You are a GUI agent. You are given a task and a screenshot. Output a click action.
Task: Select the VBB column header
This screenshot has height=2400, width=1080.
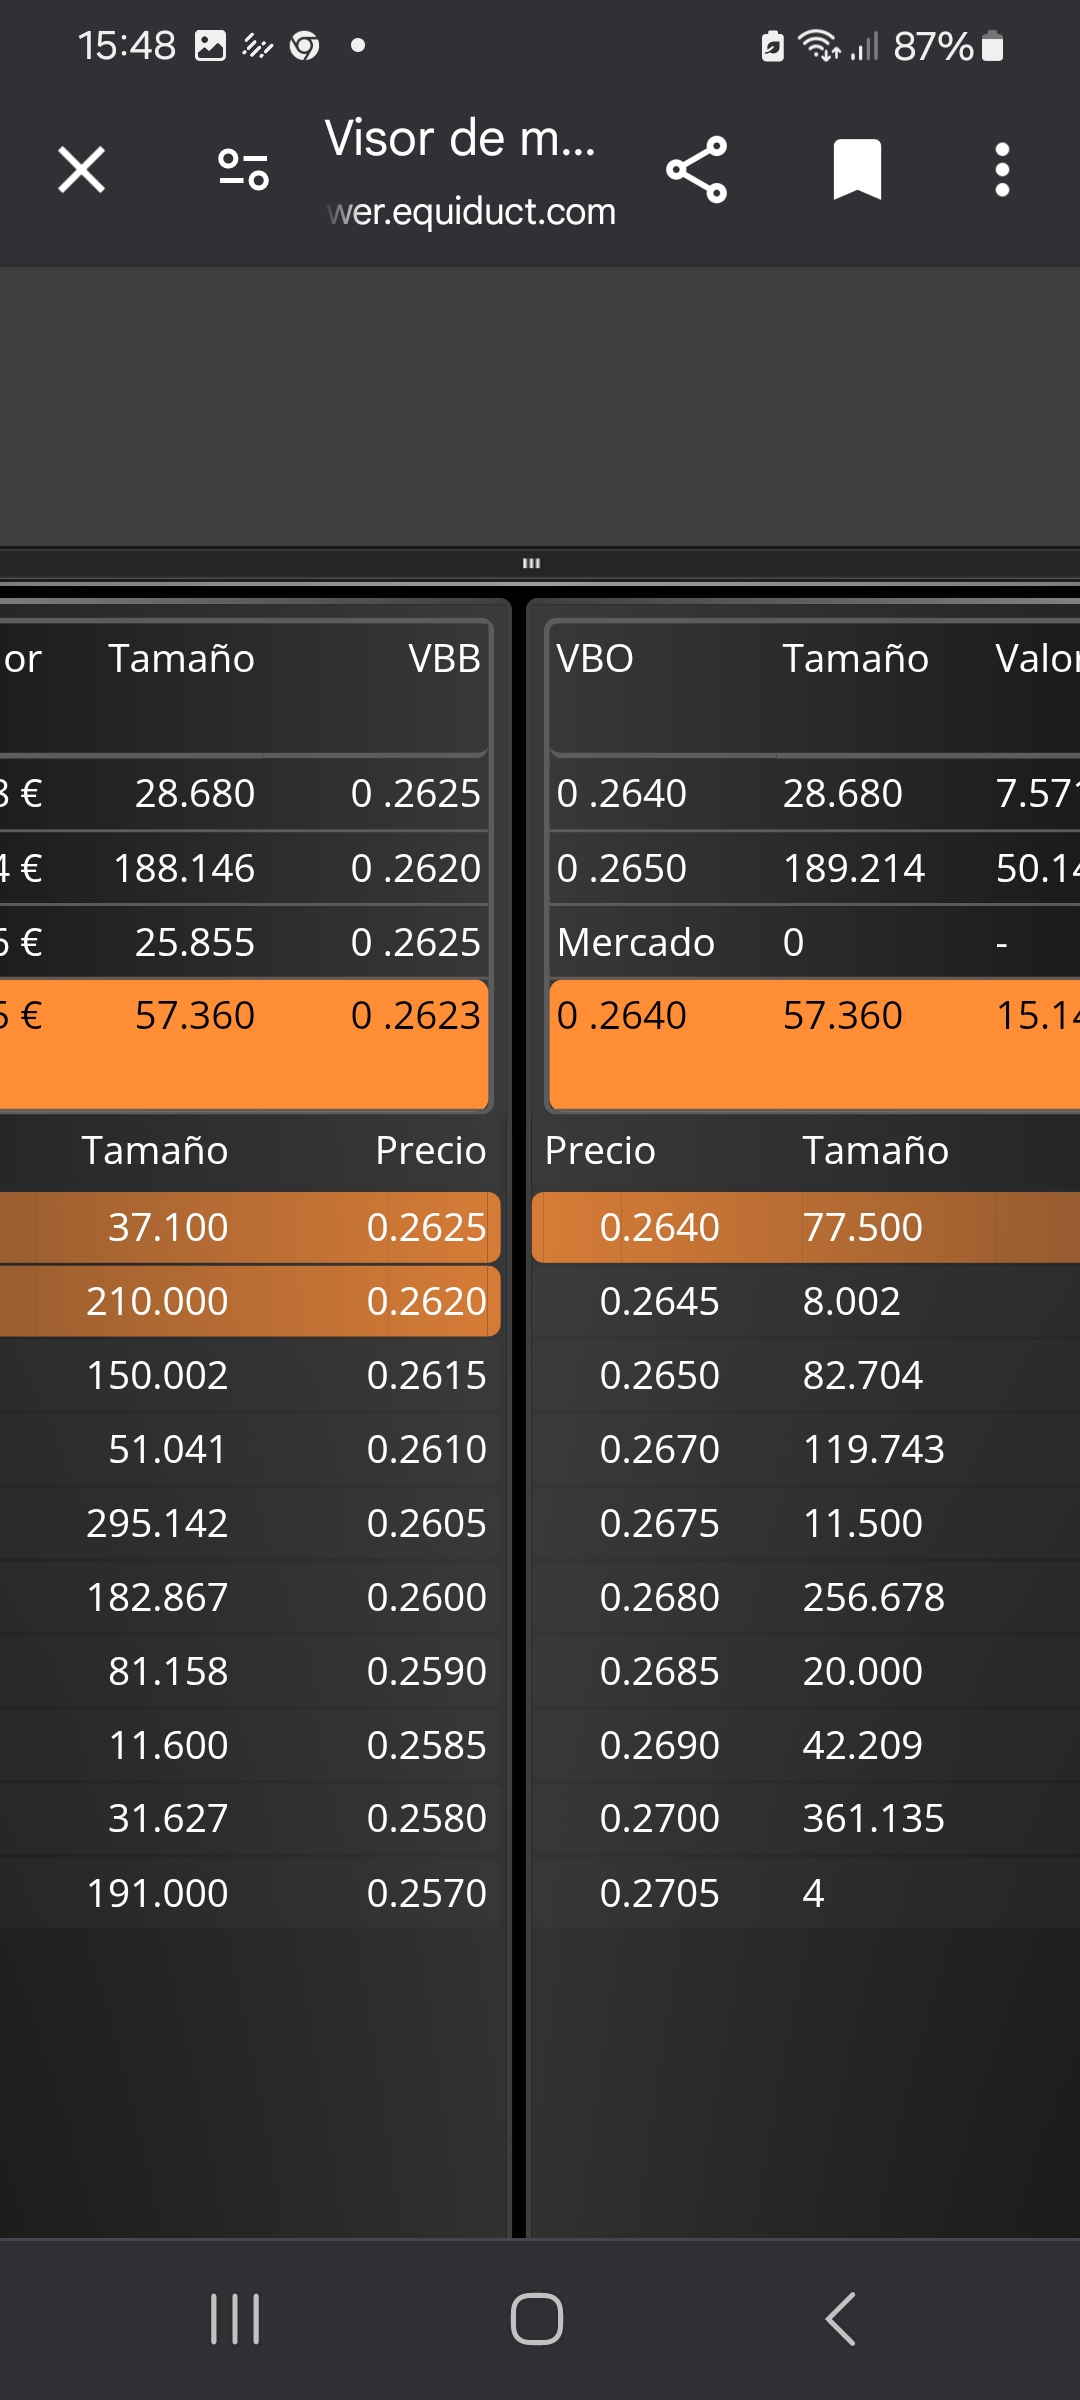(444, 659)
